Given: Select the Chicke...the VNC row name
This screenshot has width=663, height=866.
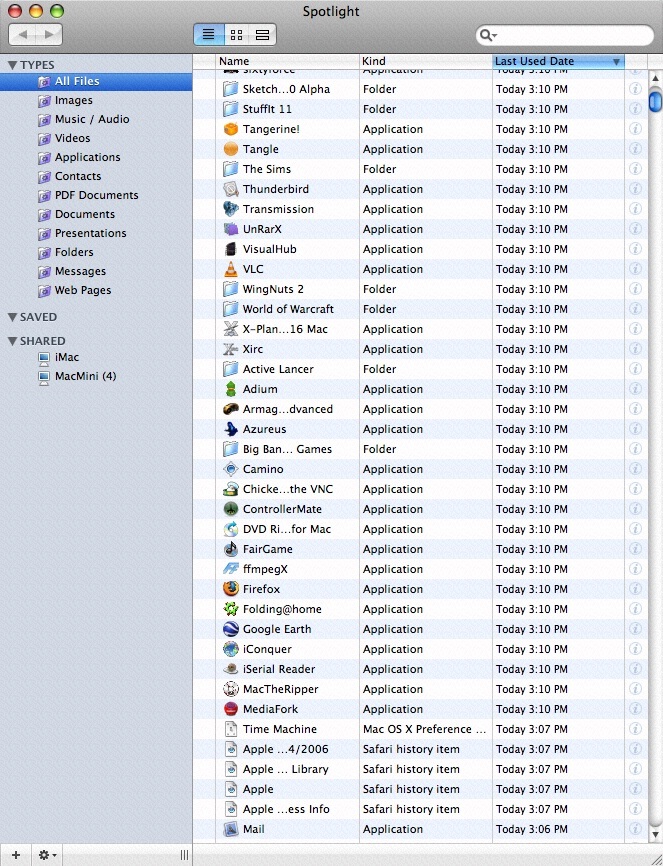Looking at the screenshot, I should (x=288, y=489).
